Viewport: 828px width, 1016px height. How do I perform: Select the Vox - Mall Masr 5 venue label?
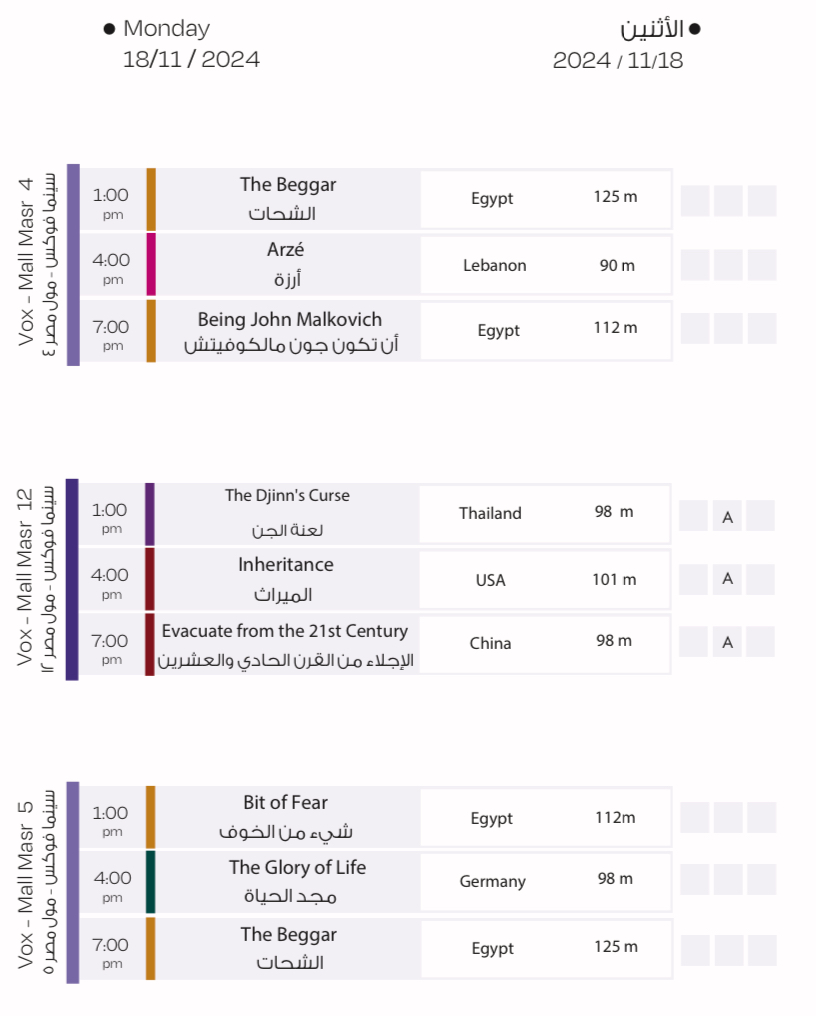pyautogui.click(x=38, y=882)
